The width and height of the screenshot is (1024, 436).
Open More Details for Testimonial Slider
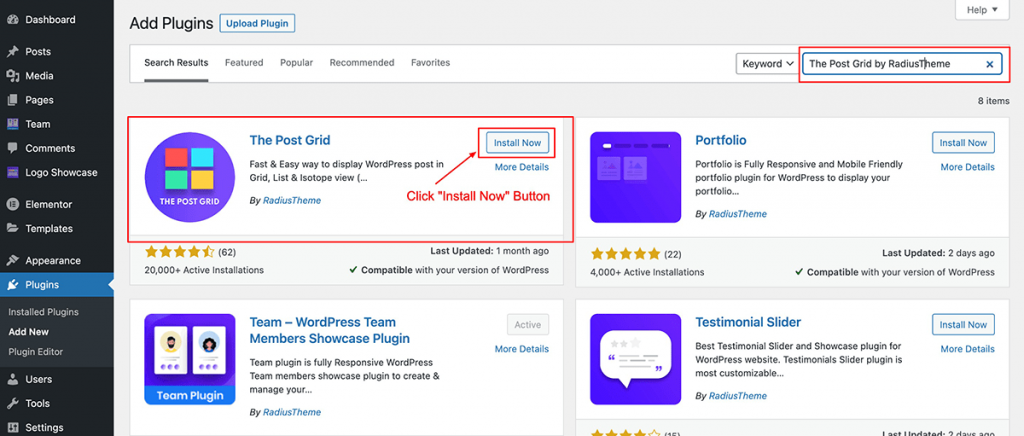(x=967, y=349)
